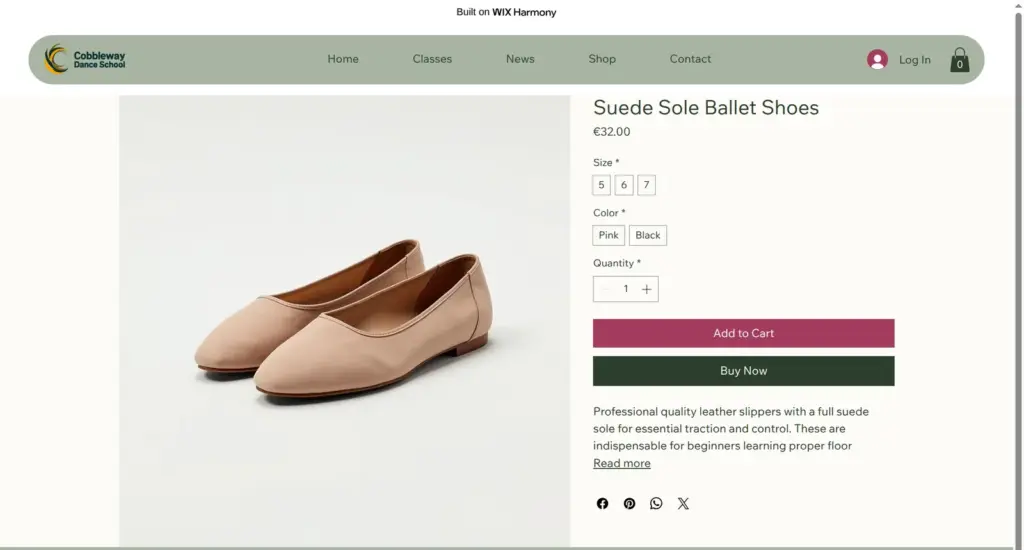Navigate to the Shop page

tap(602, 59)
